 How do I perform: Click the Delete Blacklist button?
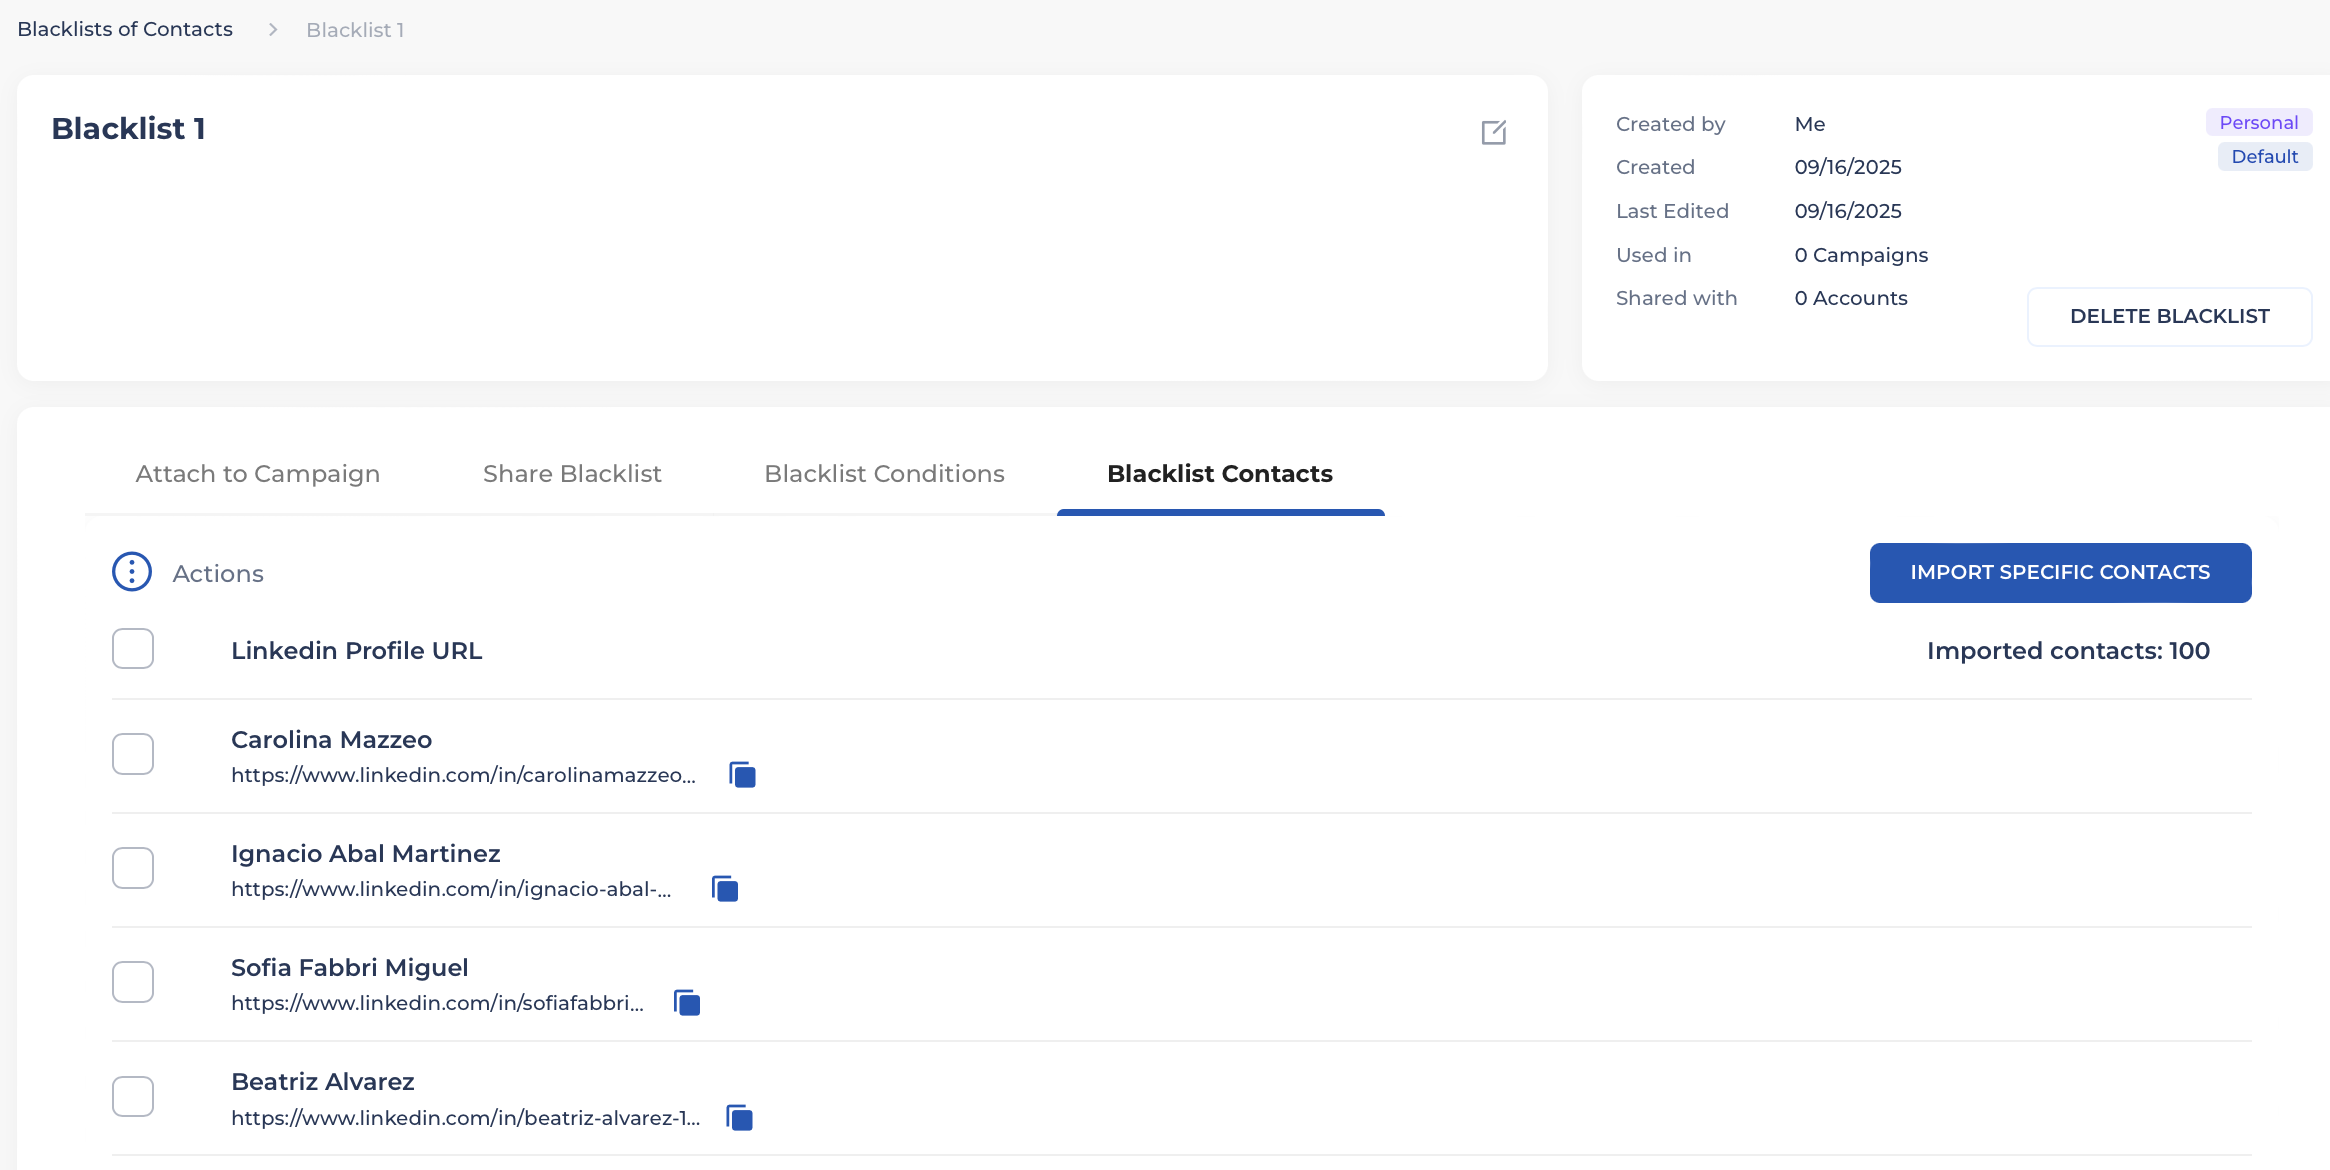[2169, 317]
